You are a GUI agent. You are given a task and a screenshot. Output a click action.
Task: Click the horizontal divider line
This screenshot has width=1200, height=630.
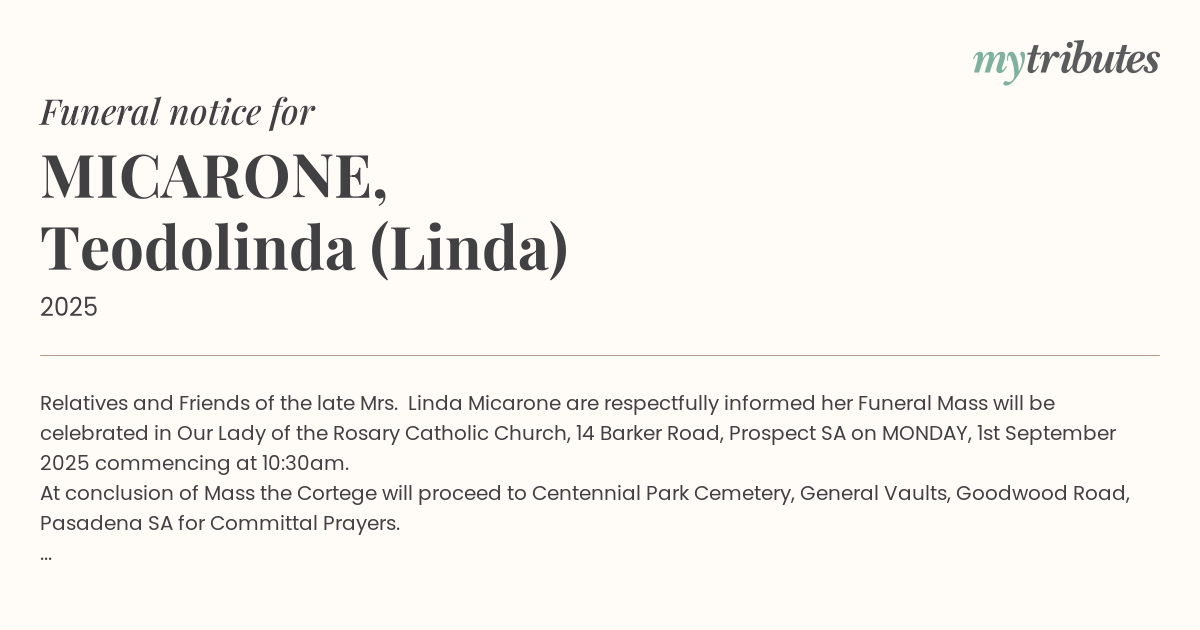[600, 355]
